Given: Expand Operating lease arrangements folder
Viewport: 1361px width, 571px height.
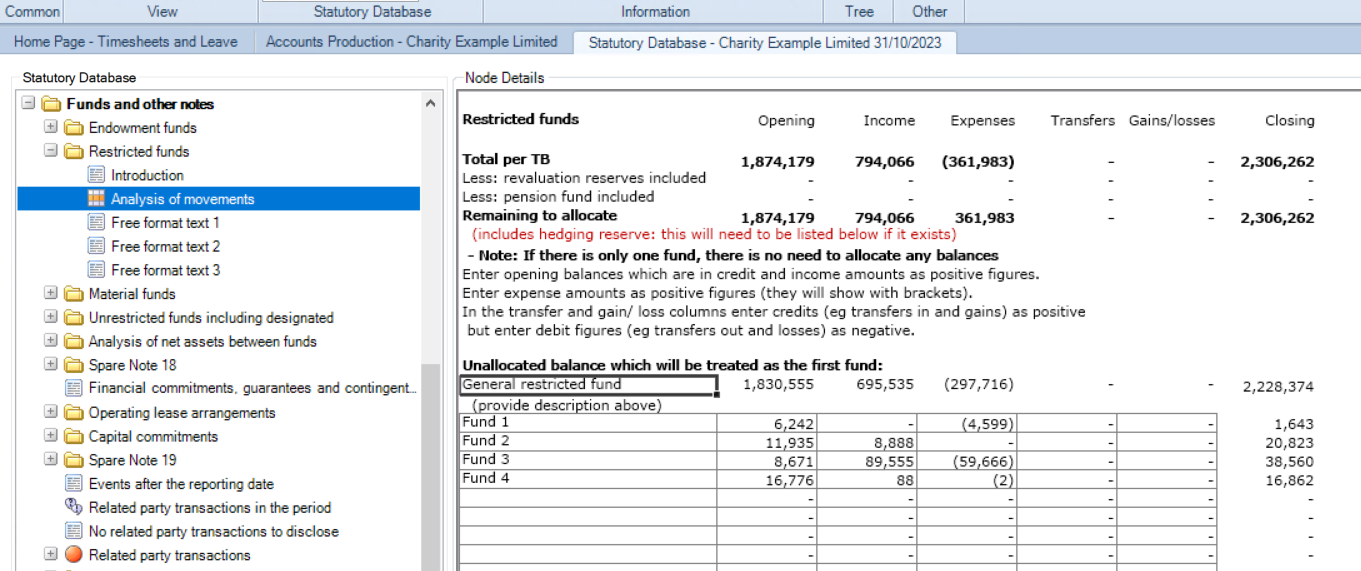Looking at the screenshot, I should click(50, 413).
